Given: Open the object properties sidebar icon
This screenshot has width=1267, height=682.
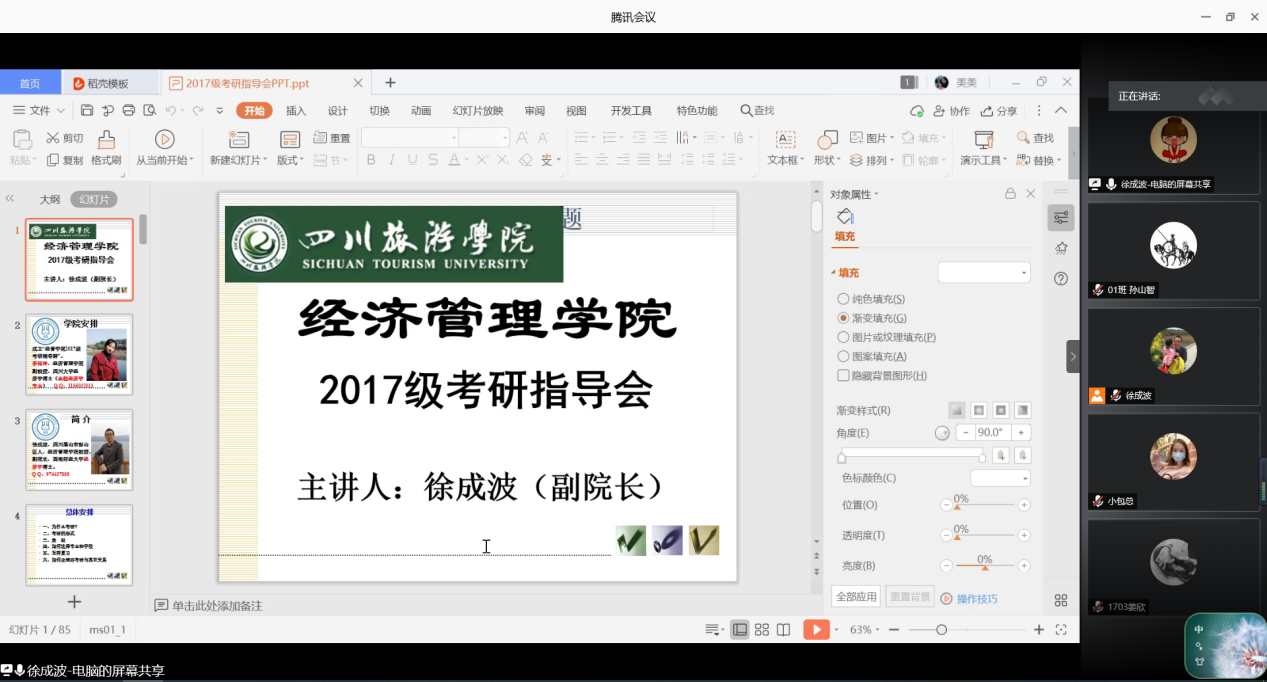Looking at the screenshot, I should click(1061, 217).
